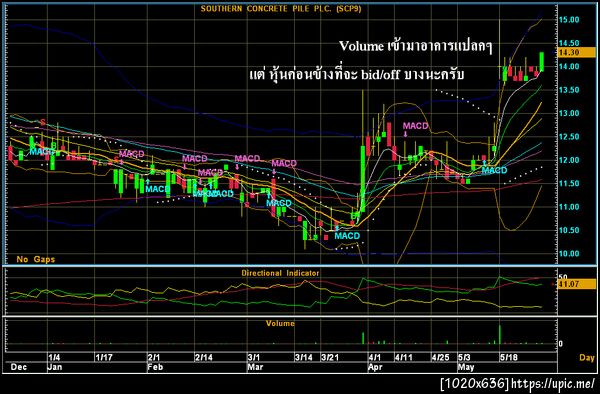This screenshot has height=394, width=600.
Task: Click the SOUTHERN CONCRETE PILE PLC. (SCP9) chart title
Action: pyautogui.click(x=280, y=9)
